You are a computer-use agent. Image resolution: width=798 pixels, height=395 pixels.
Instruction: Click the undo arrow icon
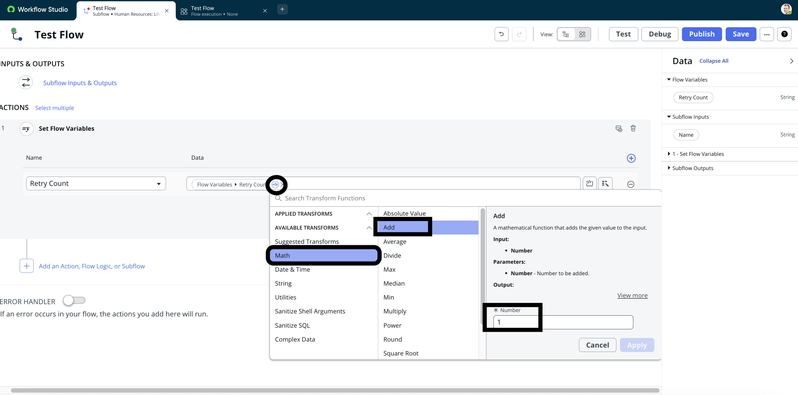[x=501, y=34]
